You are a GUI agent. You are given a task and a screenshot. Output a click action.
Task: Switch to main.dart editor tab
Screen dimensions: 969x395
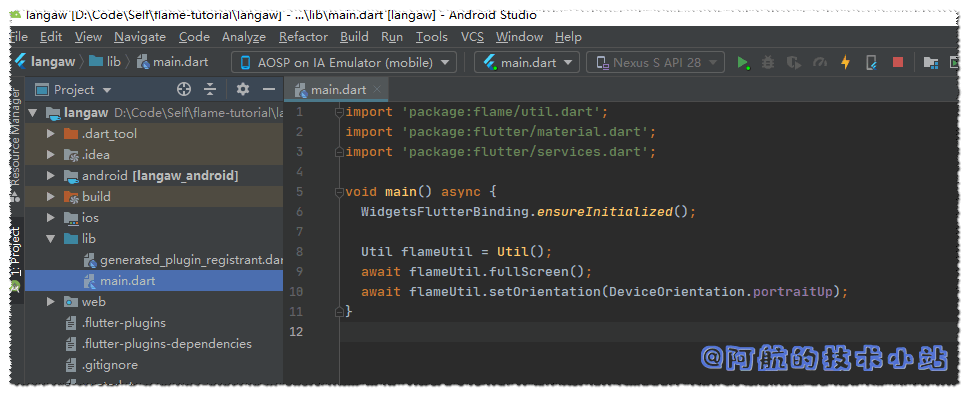click(x=337, y=90)
